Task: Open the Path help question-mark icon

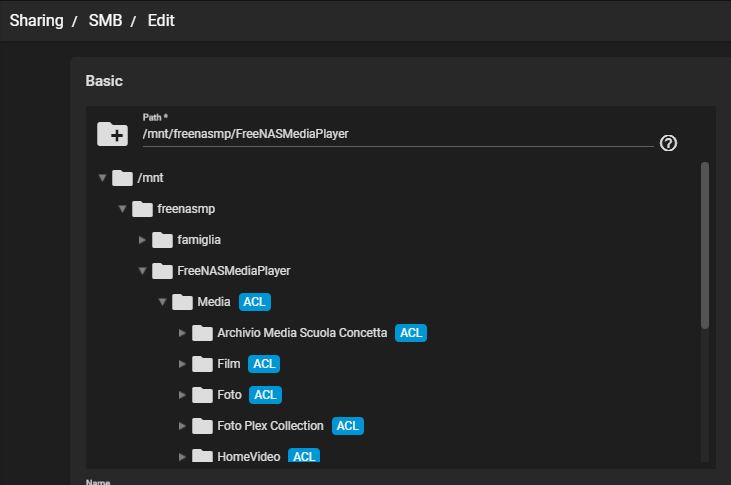Action: [668, 143]
